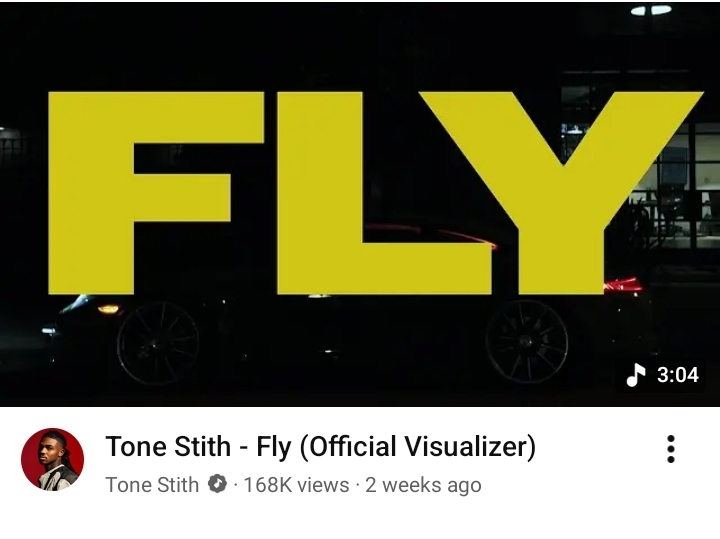Click the music note icon on the duration badge
This screenshot has height=539, width=720.
point(636,375)
